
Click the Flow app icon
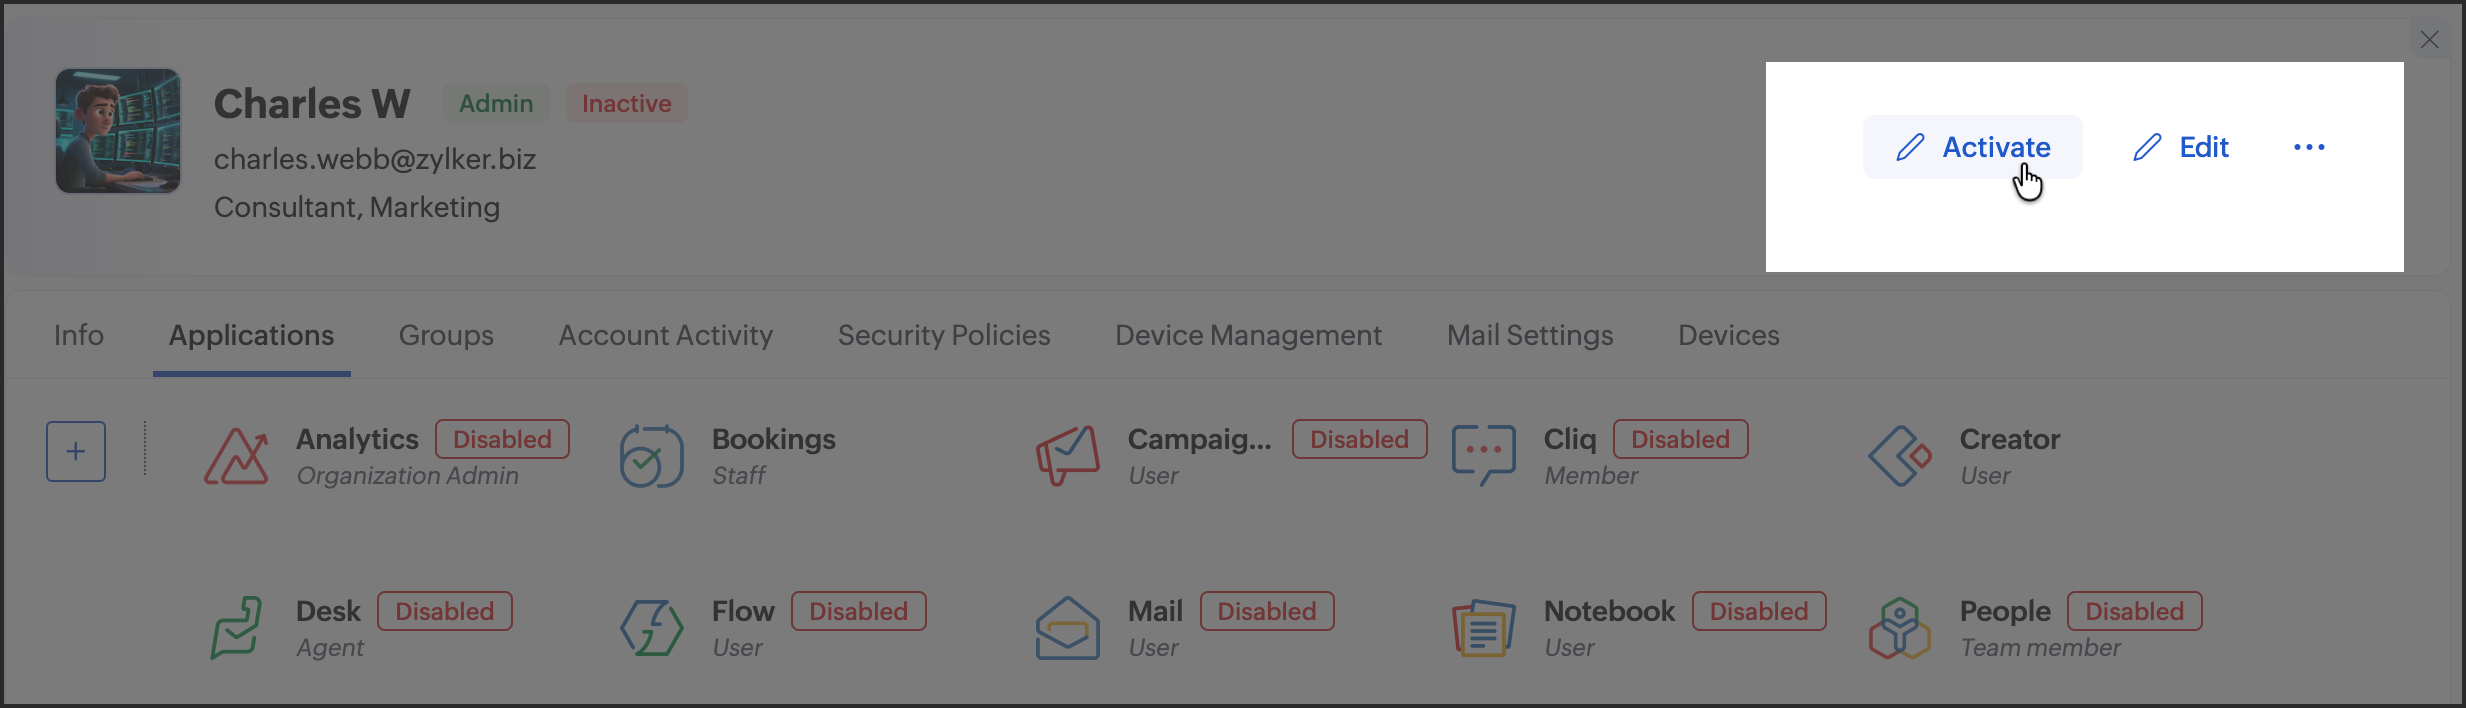point(652,628)
